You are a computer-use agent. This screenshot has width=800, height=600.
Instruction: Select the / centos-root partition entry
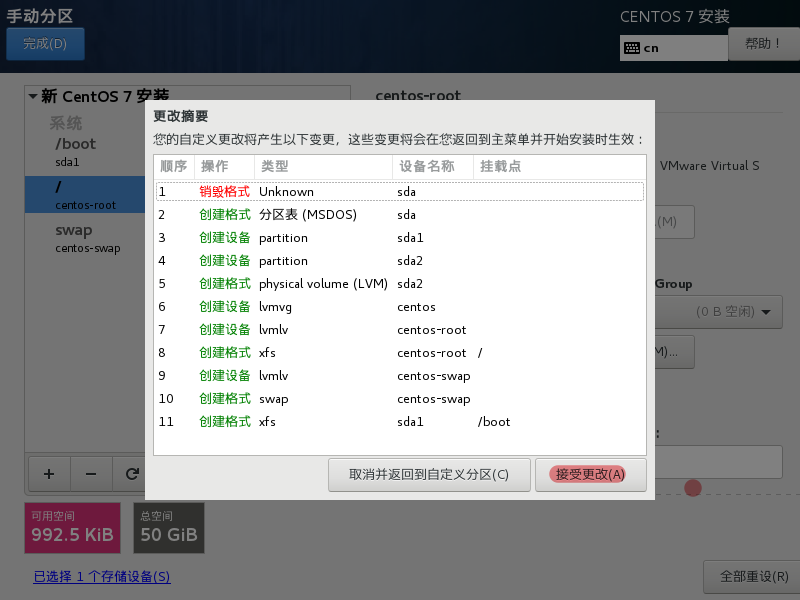[85, 194]
